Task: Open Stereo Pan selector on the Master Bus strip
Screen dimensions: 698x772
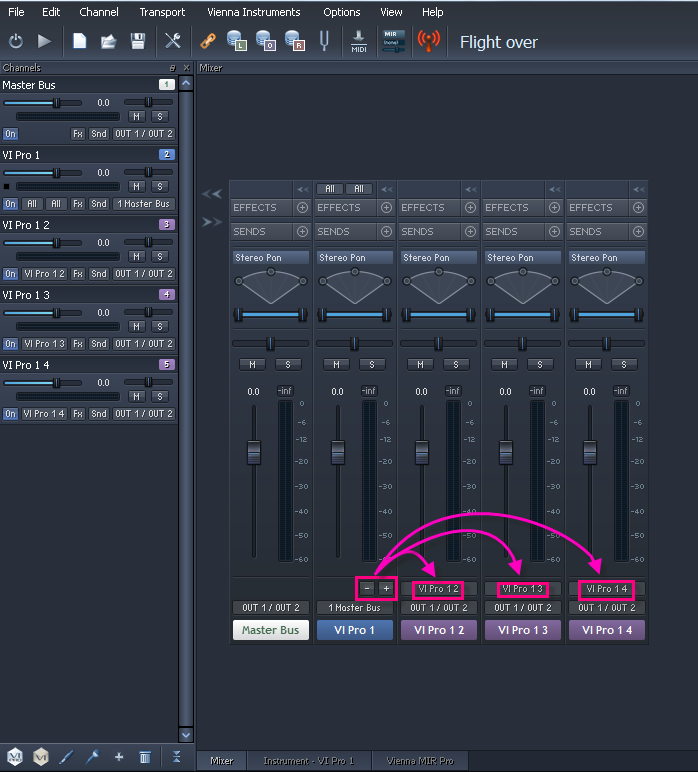Action: pyautogui.click(x=271, y=257)
